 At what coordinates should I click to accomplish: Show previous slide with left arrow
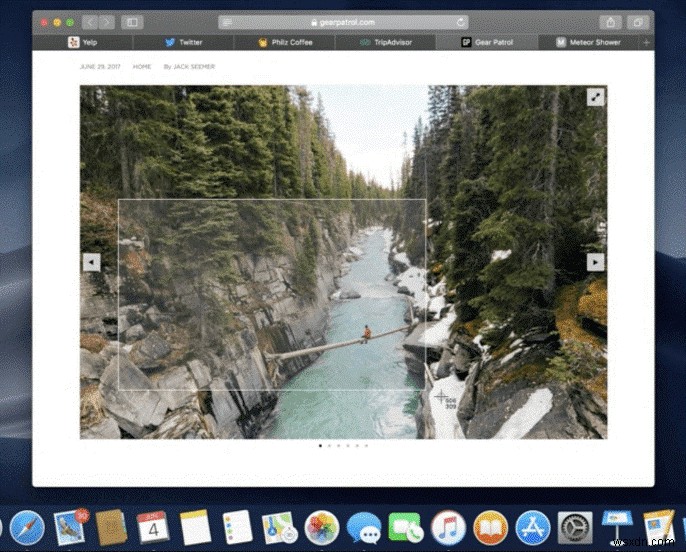coord(91,262)
